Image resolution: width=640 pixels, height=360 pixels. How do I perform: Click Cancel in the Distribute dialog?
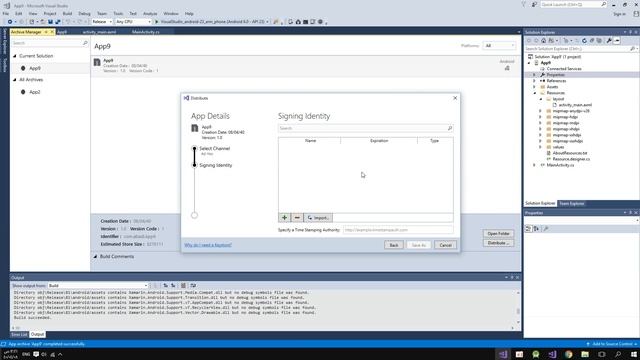(445, 245)
